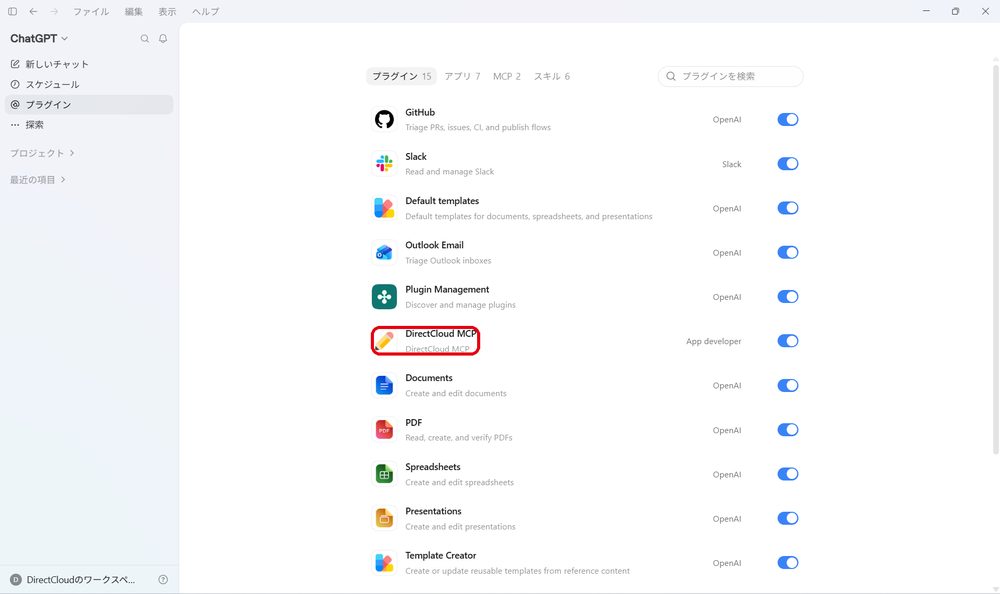Screen dimensions: 1000x594
Task: Click the PDF red icon
Action: pos(384,429)
